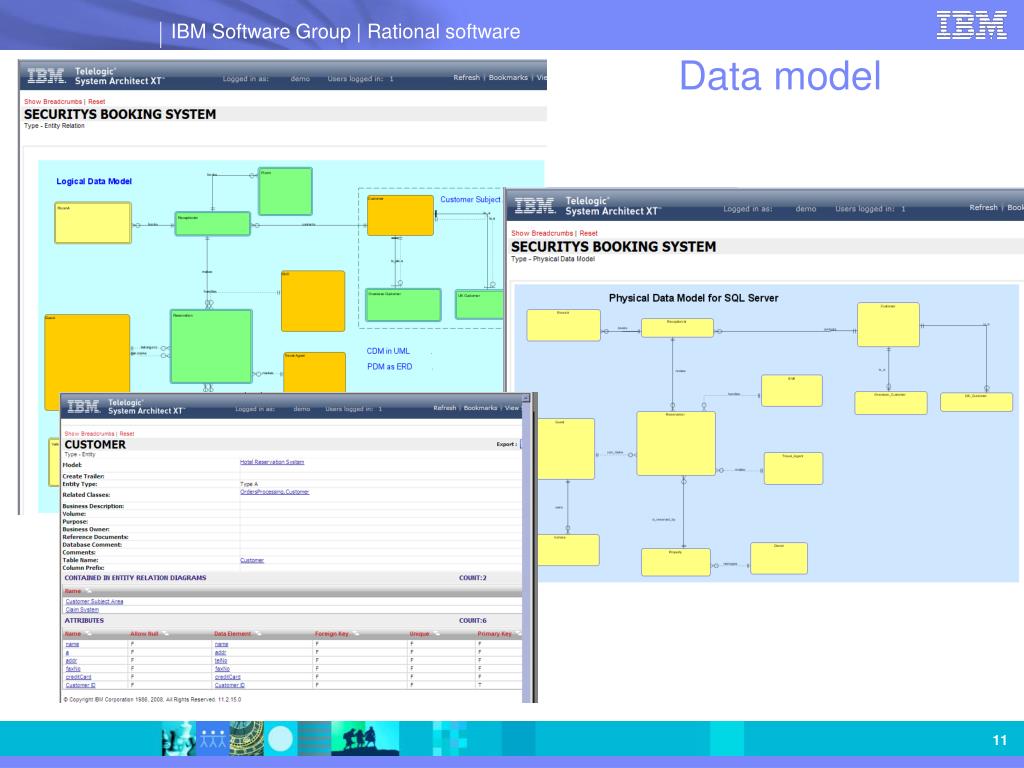
Task: Sort attributes by the Foreign Key column
Action: tap(332, 633)
